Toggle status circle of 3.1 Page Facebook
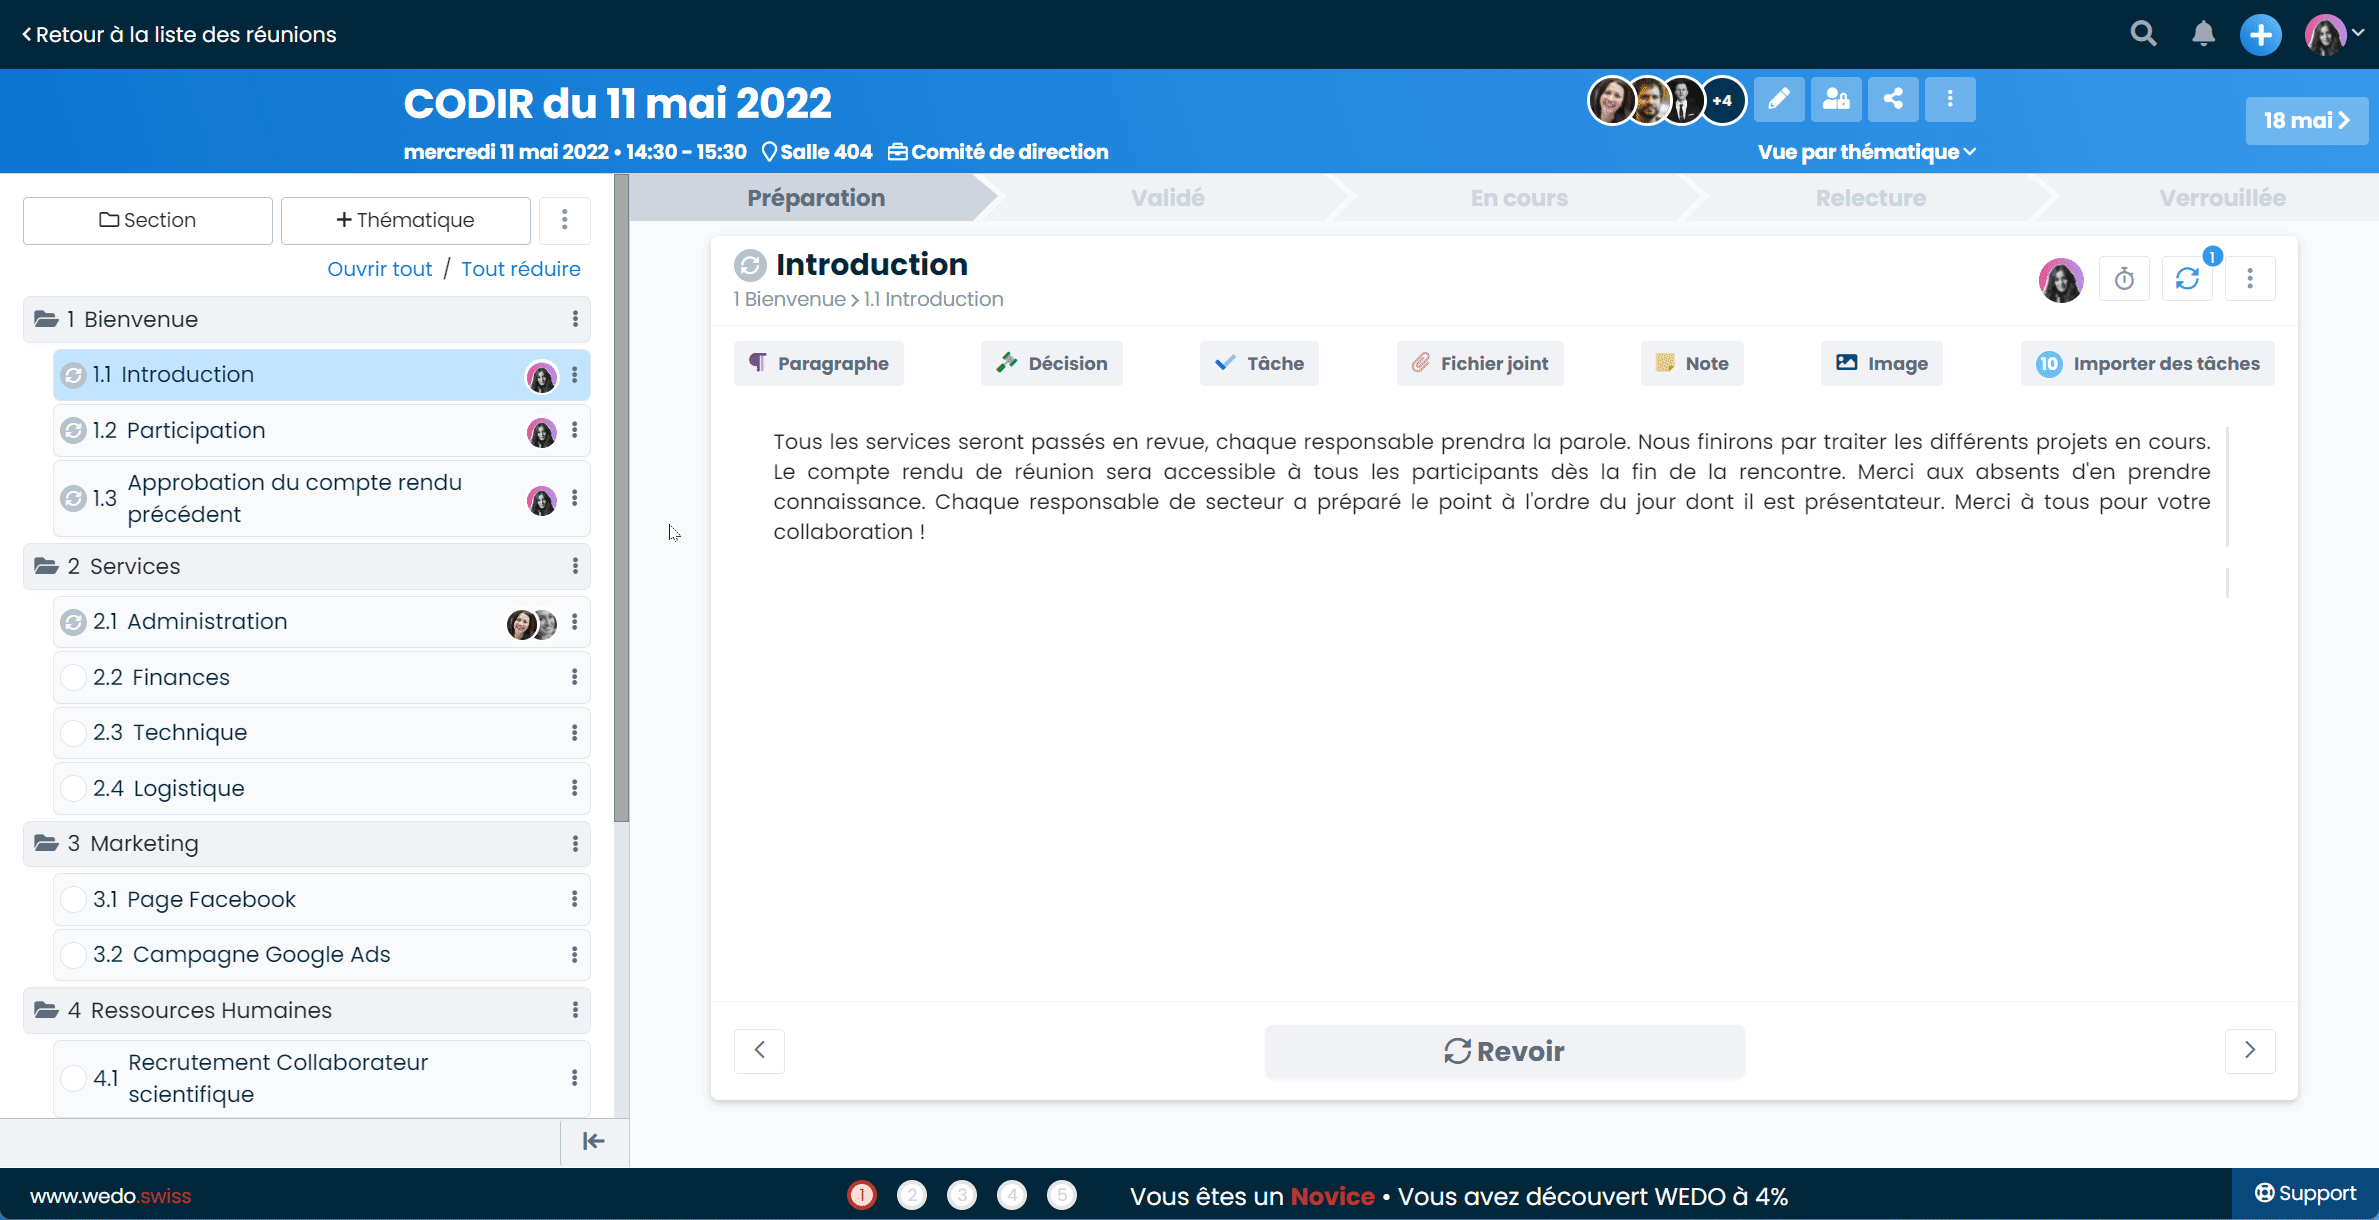 coord(73,900)
